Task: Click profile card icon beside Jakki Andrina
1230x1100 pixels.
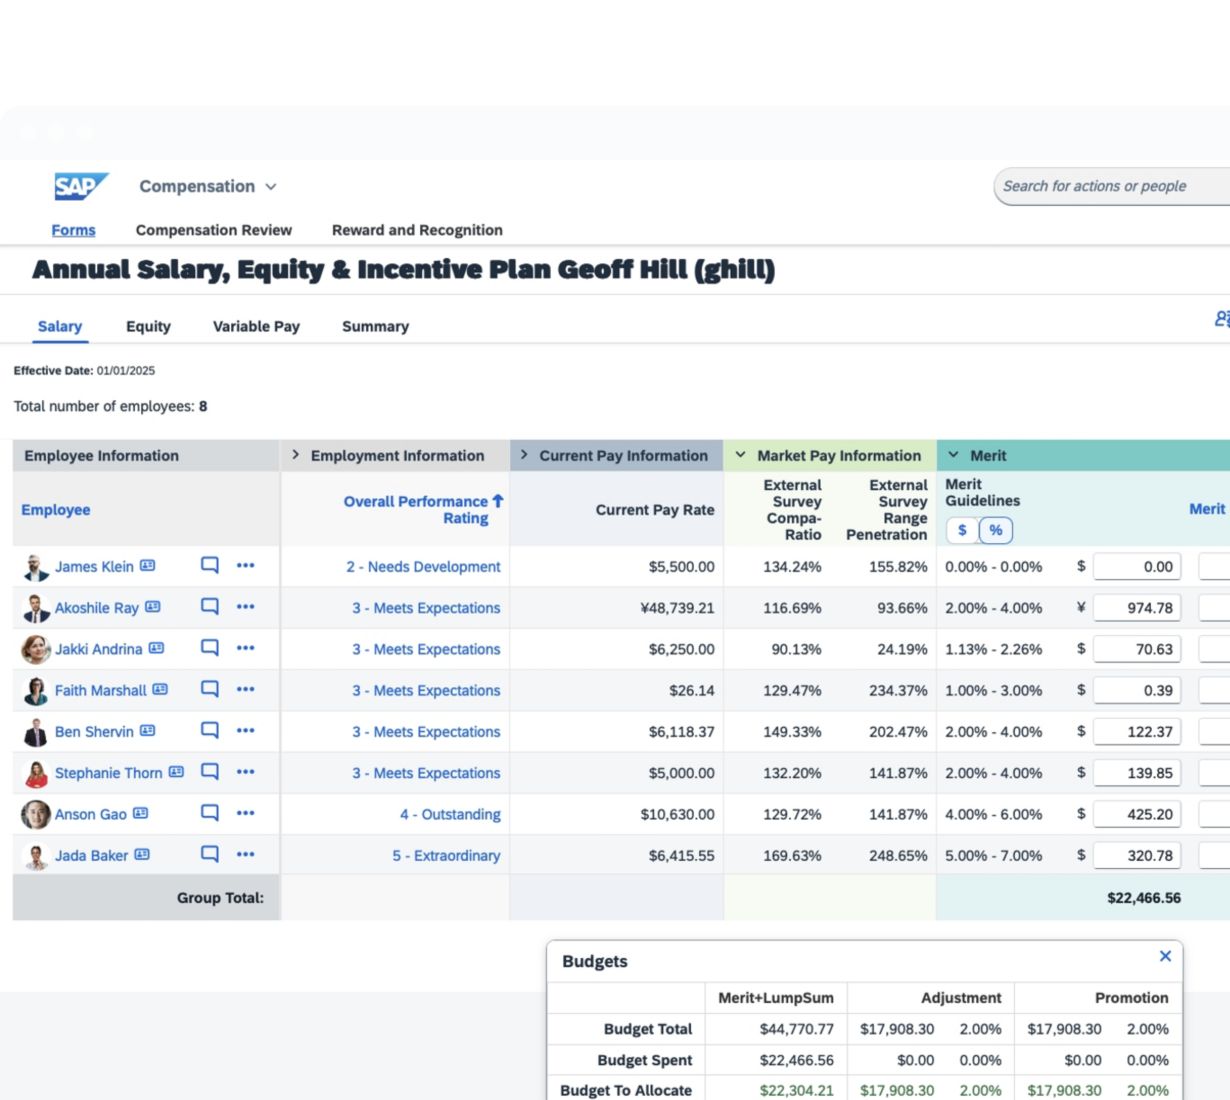Action: (x=156, y=648)
